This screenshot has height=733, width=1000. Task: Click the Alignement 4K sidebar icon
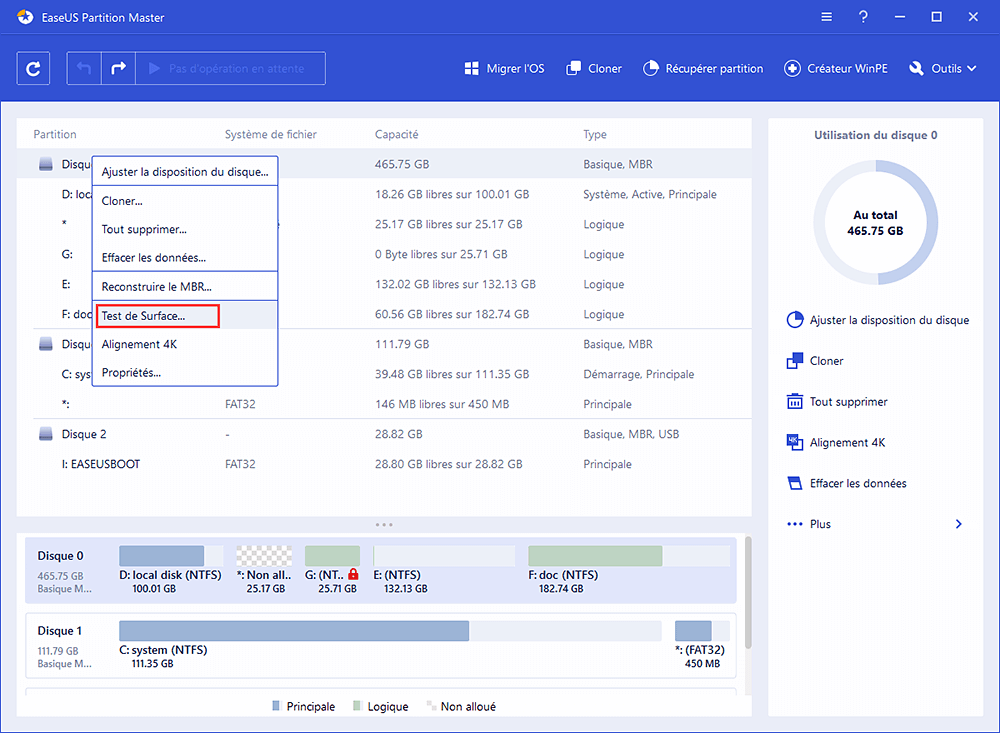pyautogui.click(x=795, y=442)
